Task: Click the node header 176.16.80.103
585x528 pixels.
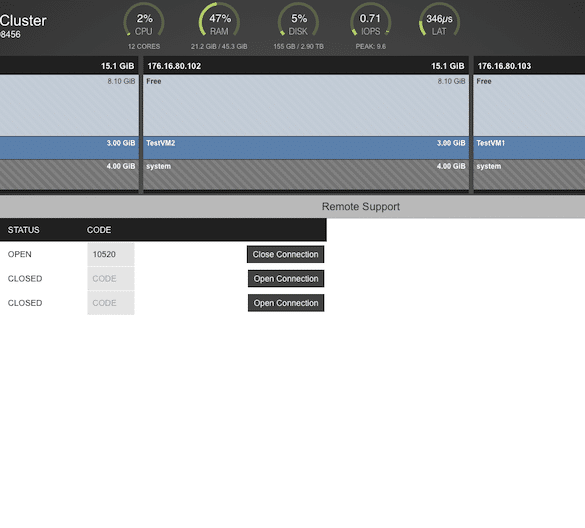Action: point(529,66)
